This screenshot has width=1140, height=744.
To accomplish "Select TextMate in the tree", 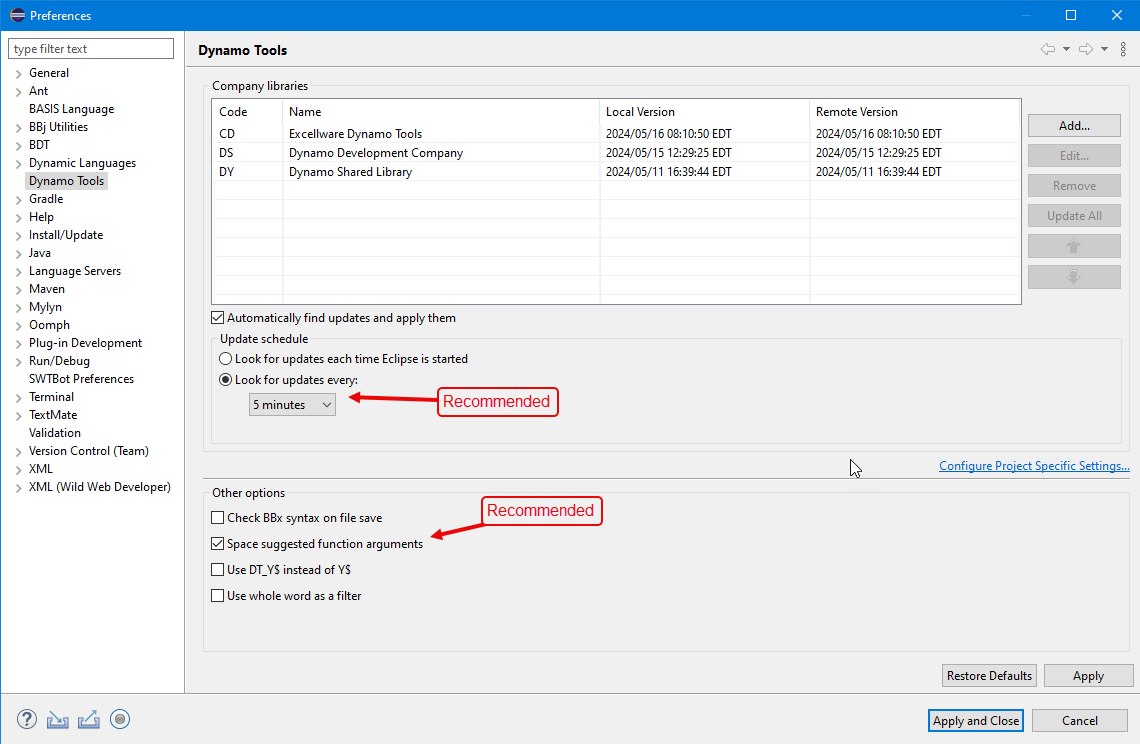I will pyautogui.click(x=53, y=415).
